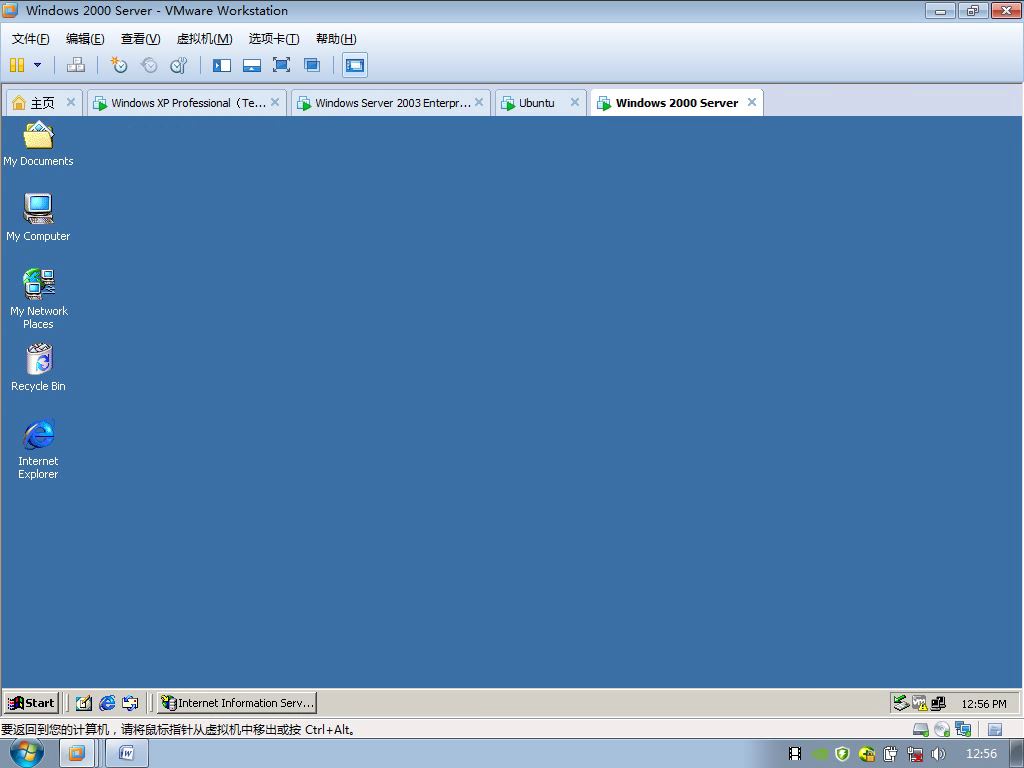This screenshot has height=768, width=1024.
Task: Toggle the thumbnail bar view icon
Action: (x=251, y=65)
